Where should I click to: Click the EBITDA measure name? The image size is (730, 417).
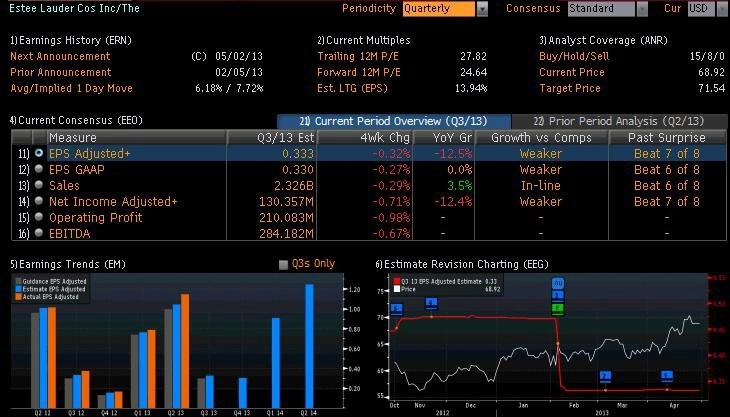[69, 233]
